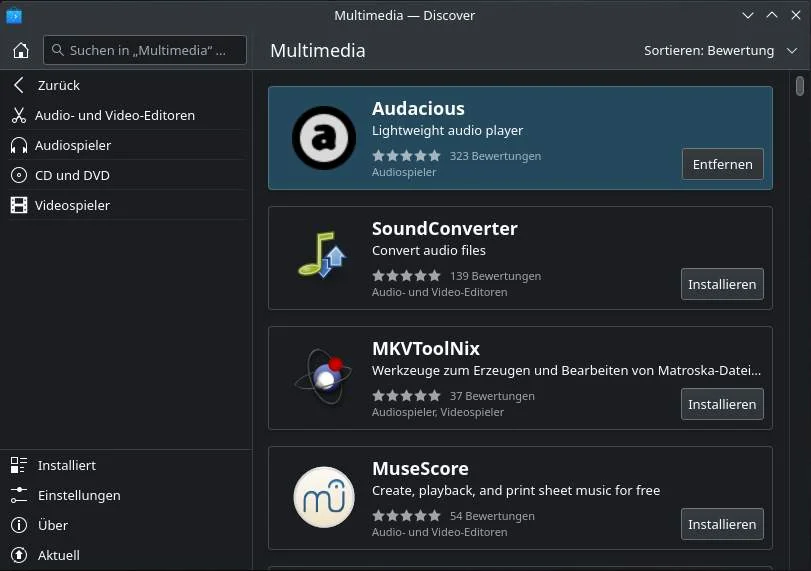Click the Zurück back arrow
This screenshot has width=811, height=571.
[x=19, y=85]
